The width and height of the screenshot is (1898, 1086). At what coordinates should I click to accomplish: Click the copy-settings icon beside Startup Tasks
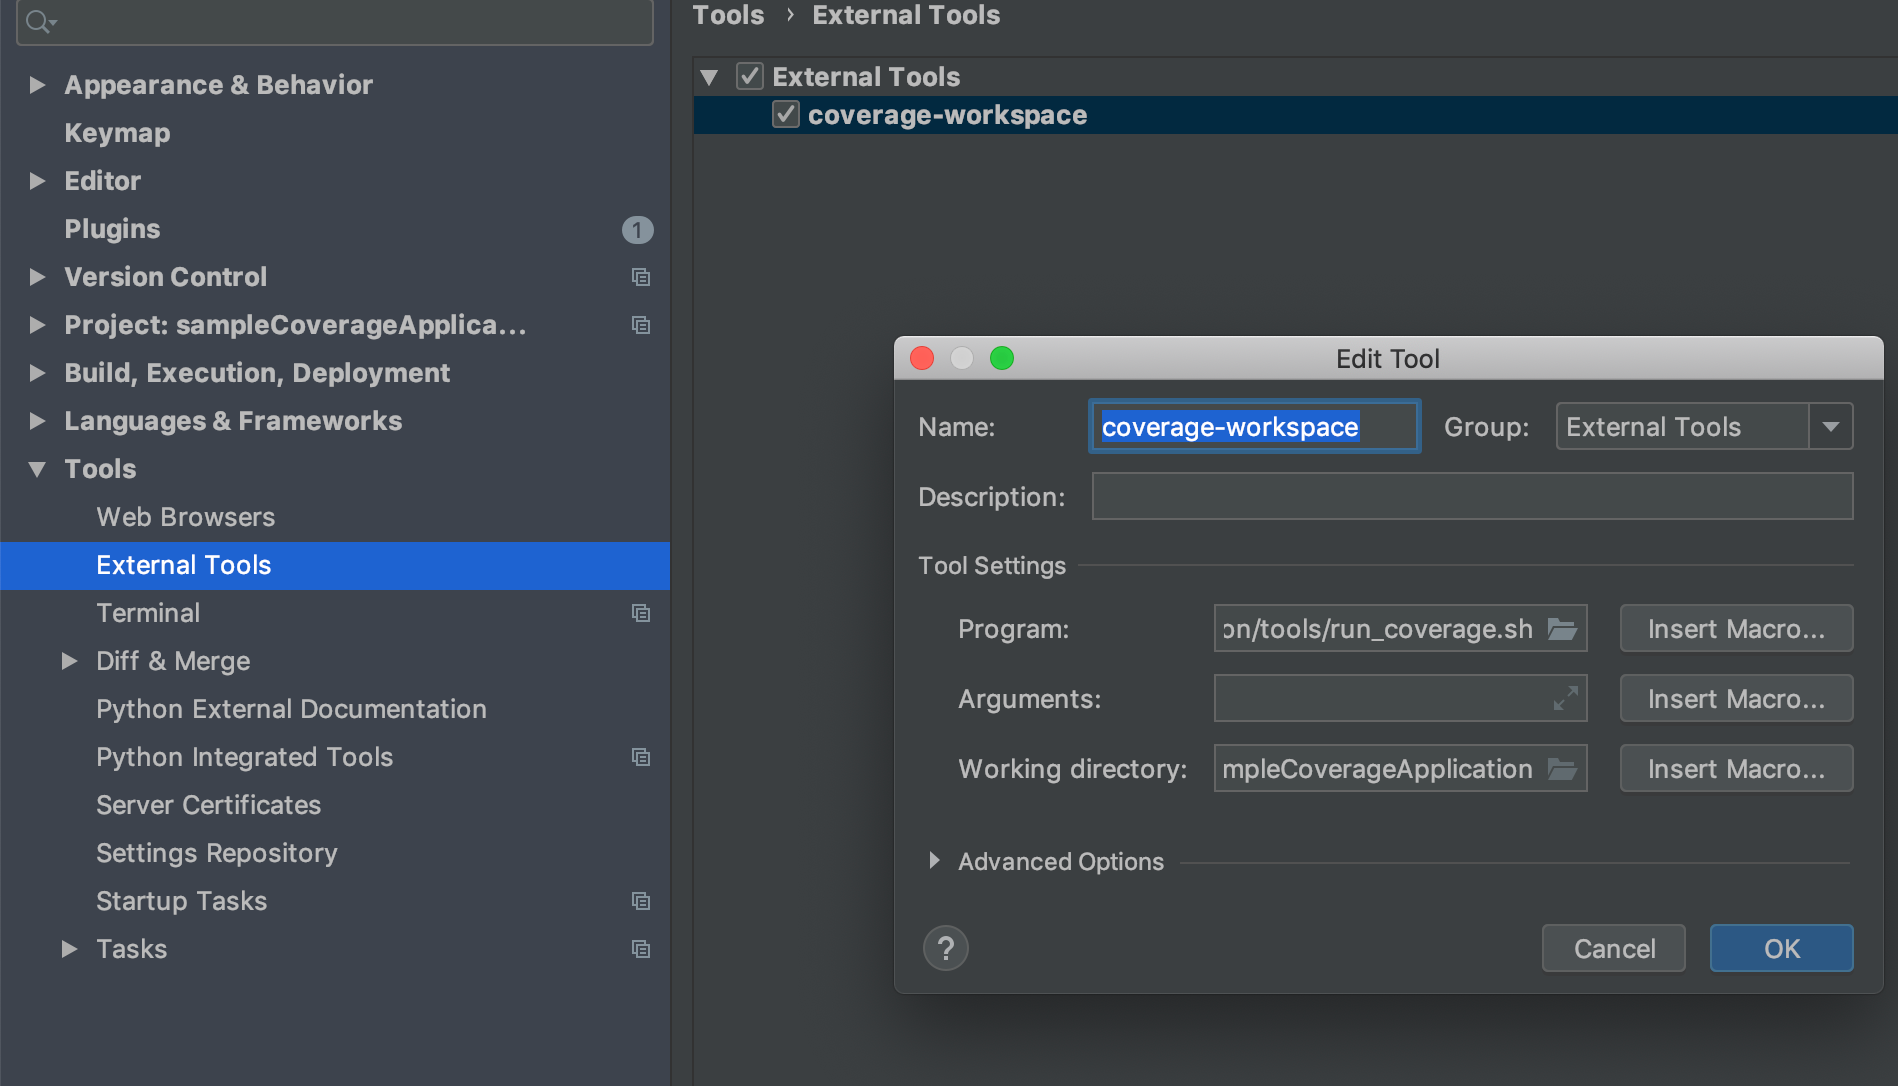click(641, 901)
